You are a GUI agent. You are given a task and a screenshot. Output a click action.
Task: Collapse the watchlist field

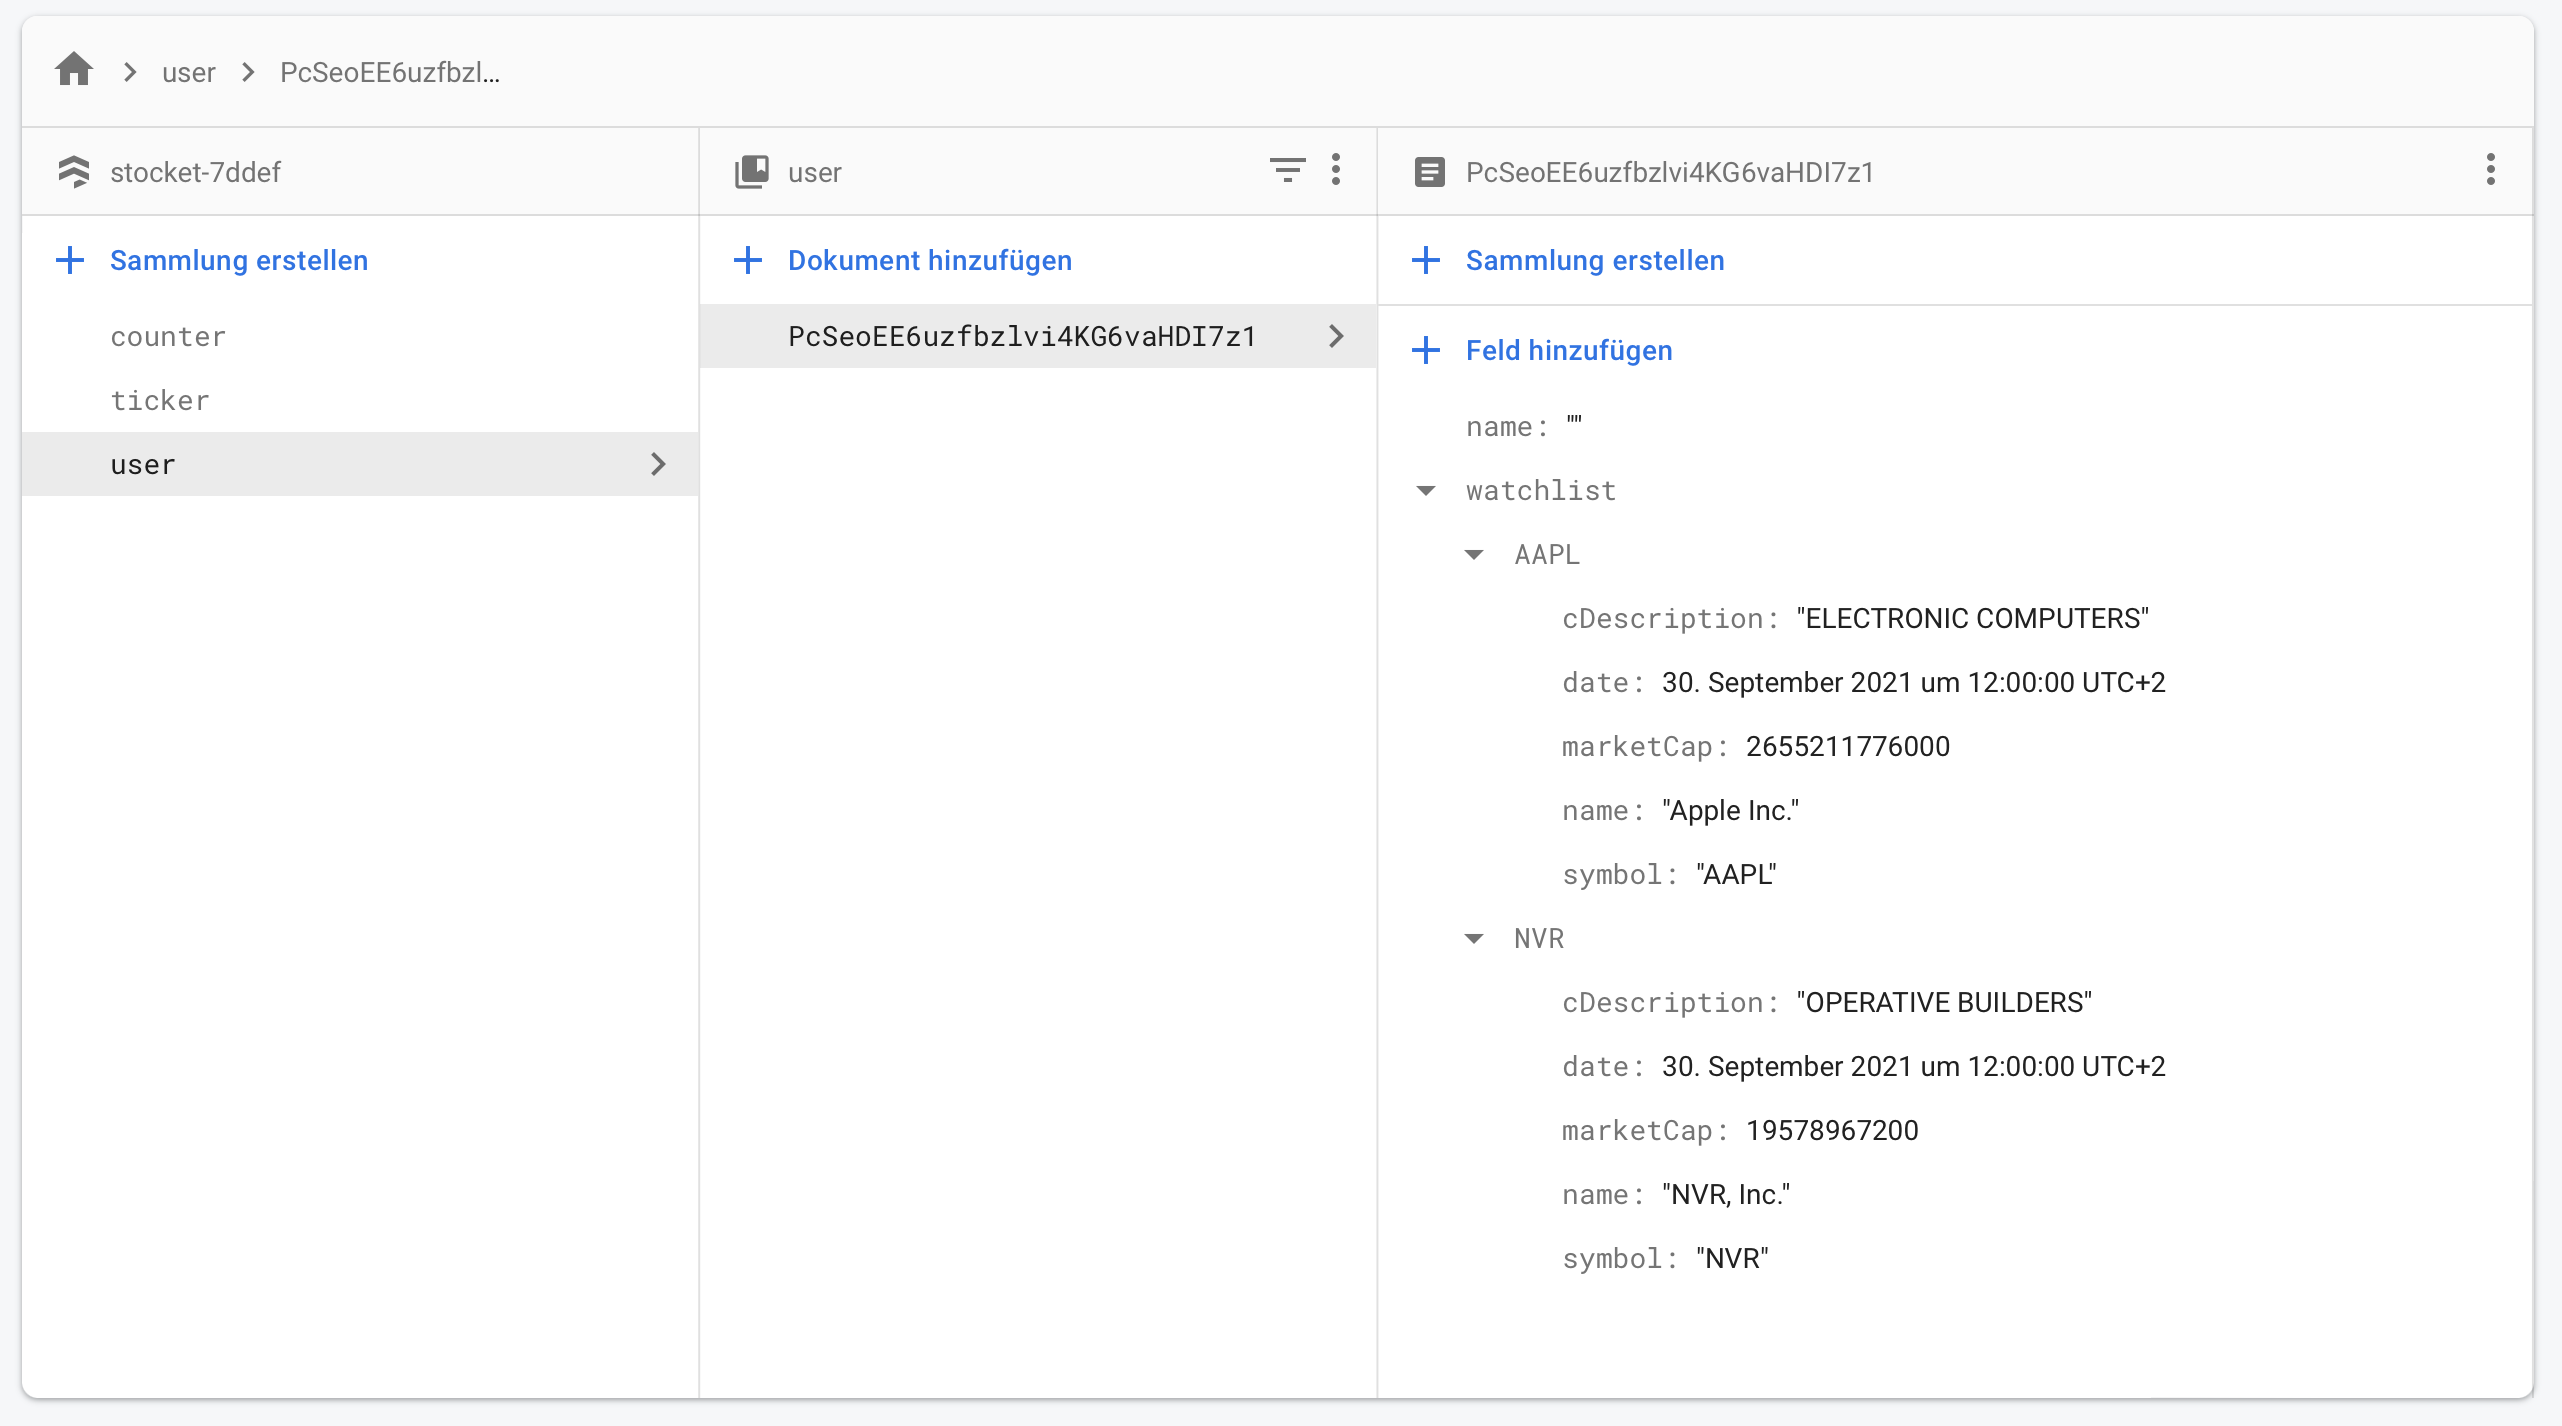pyautogui.click(x=1433, y=490)
